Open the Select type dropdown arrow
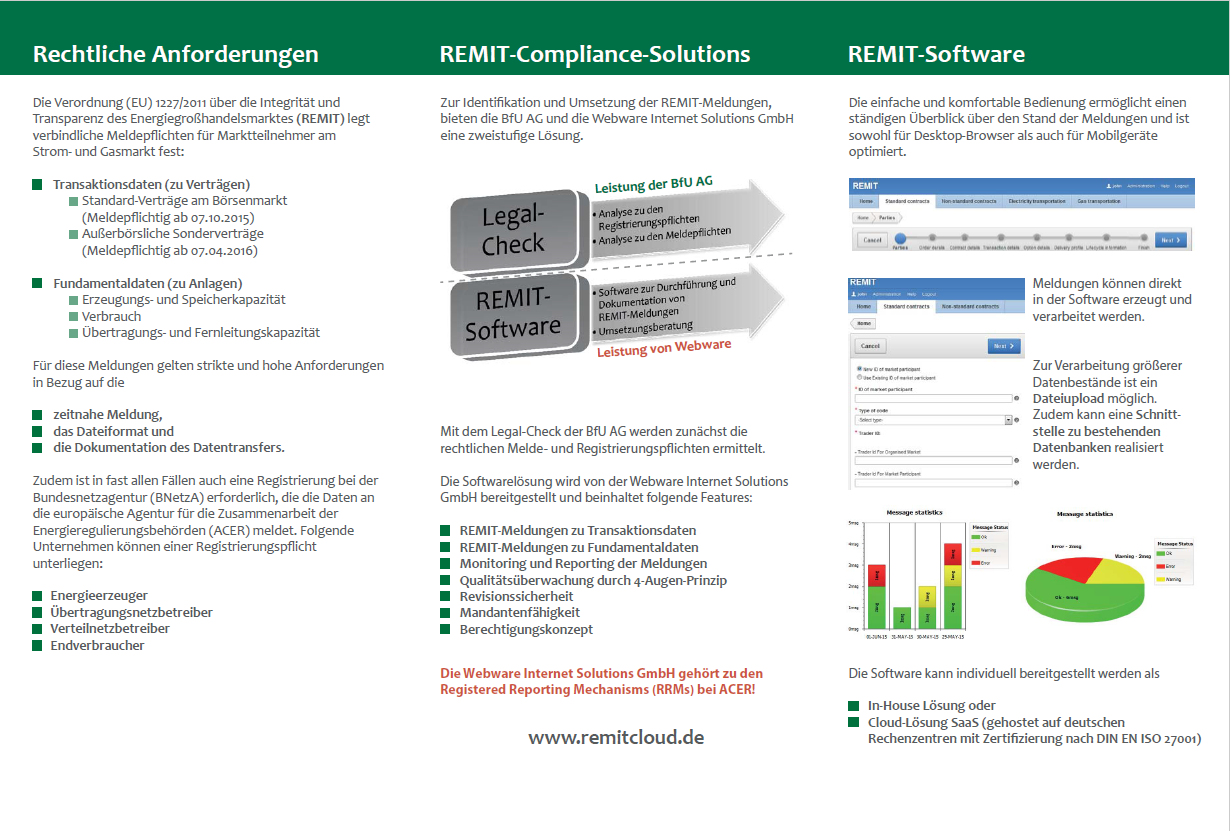Image resolution: width=1230 pixels, height=831 pixels. 1007,421
